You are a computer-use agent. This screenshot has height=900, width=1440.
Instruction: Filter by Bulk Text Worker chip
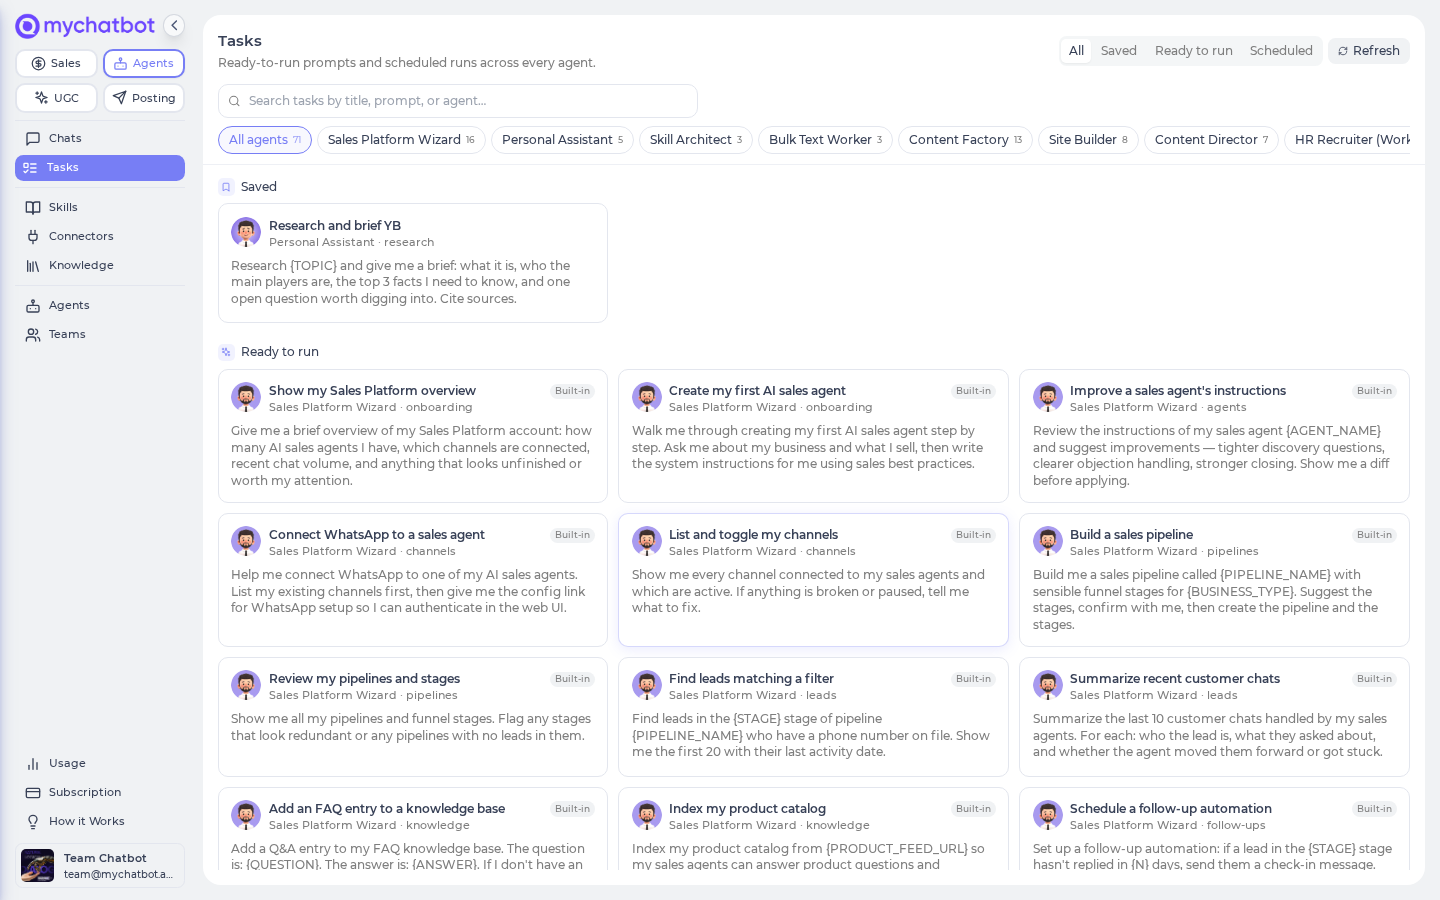pyautogui.click(x=825, y=140)
